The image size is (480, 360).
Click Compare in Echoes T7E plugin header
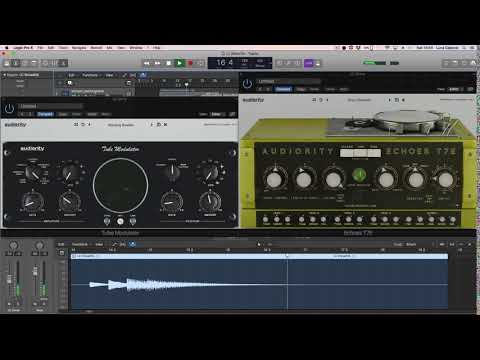pos(283,89)
